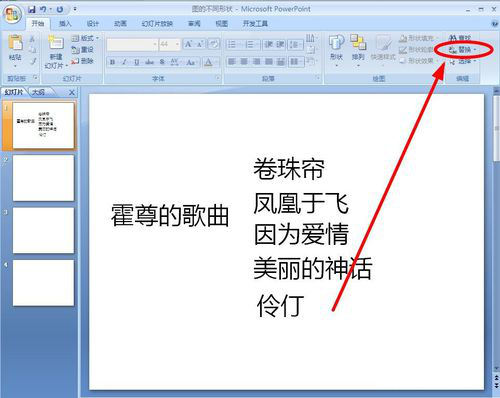The height and width of the screenshot is (398, 500).
Task: Open the Shape Fill (形状填充) color menu
Action: pos(419,39)
